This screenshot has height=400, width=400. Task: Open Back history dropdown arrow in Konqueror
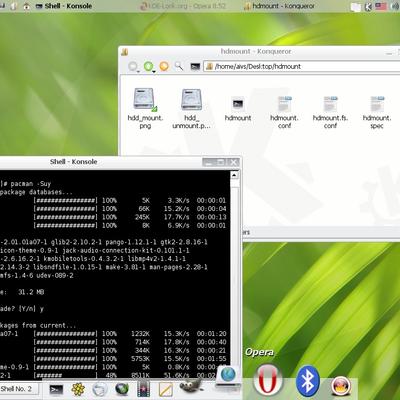click(x=138, y=71)
